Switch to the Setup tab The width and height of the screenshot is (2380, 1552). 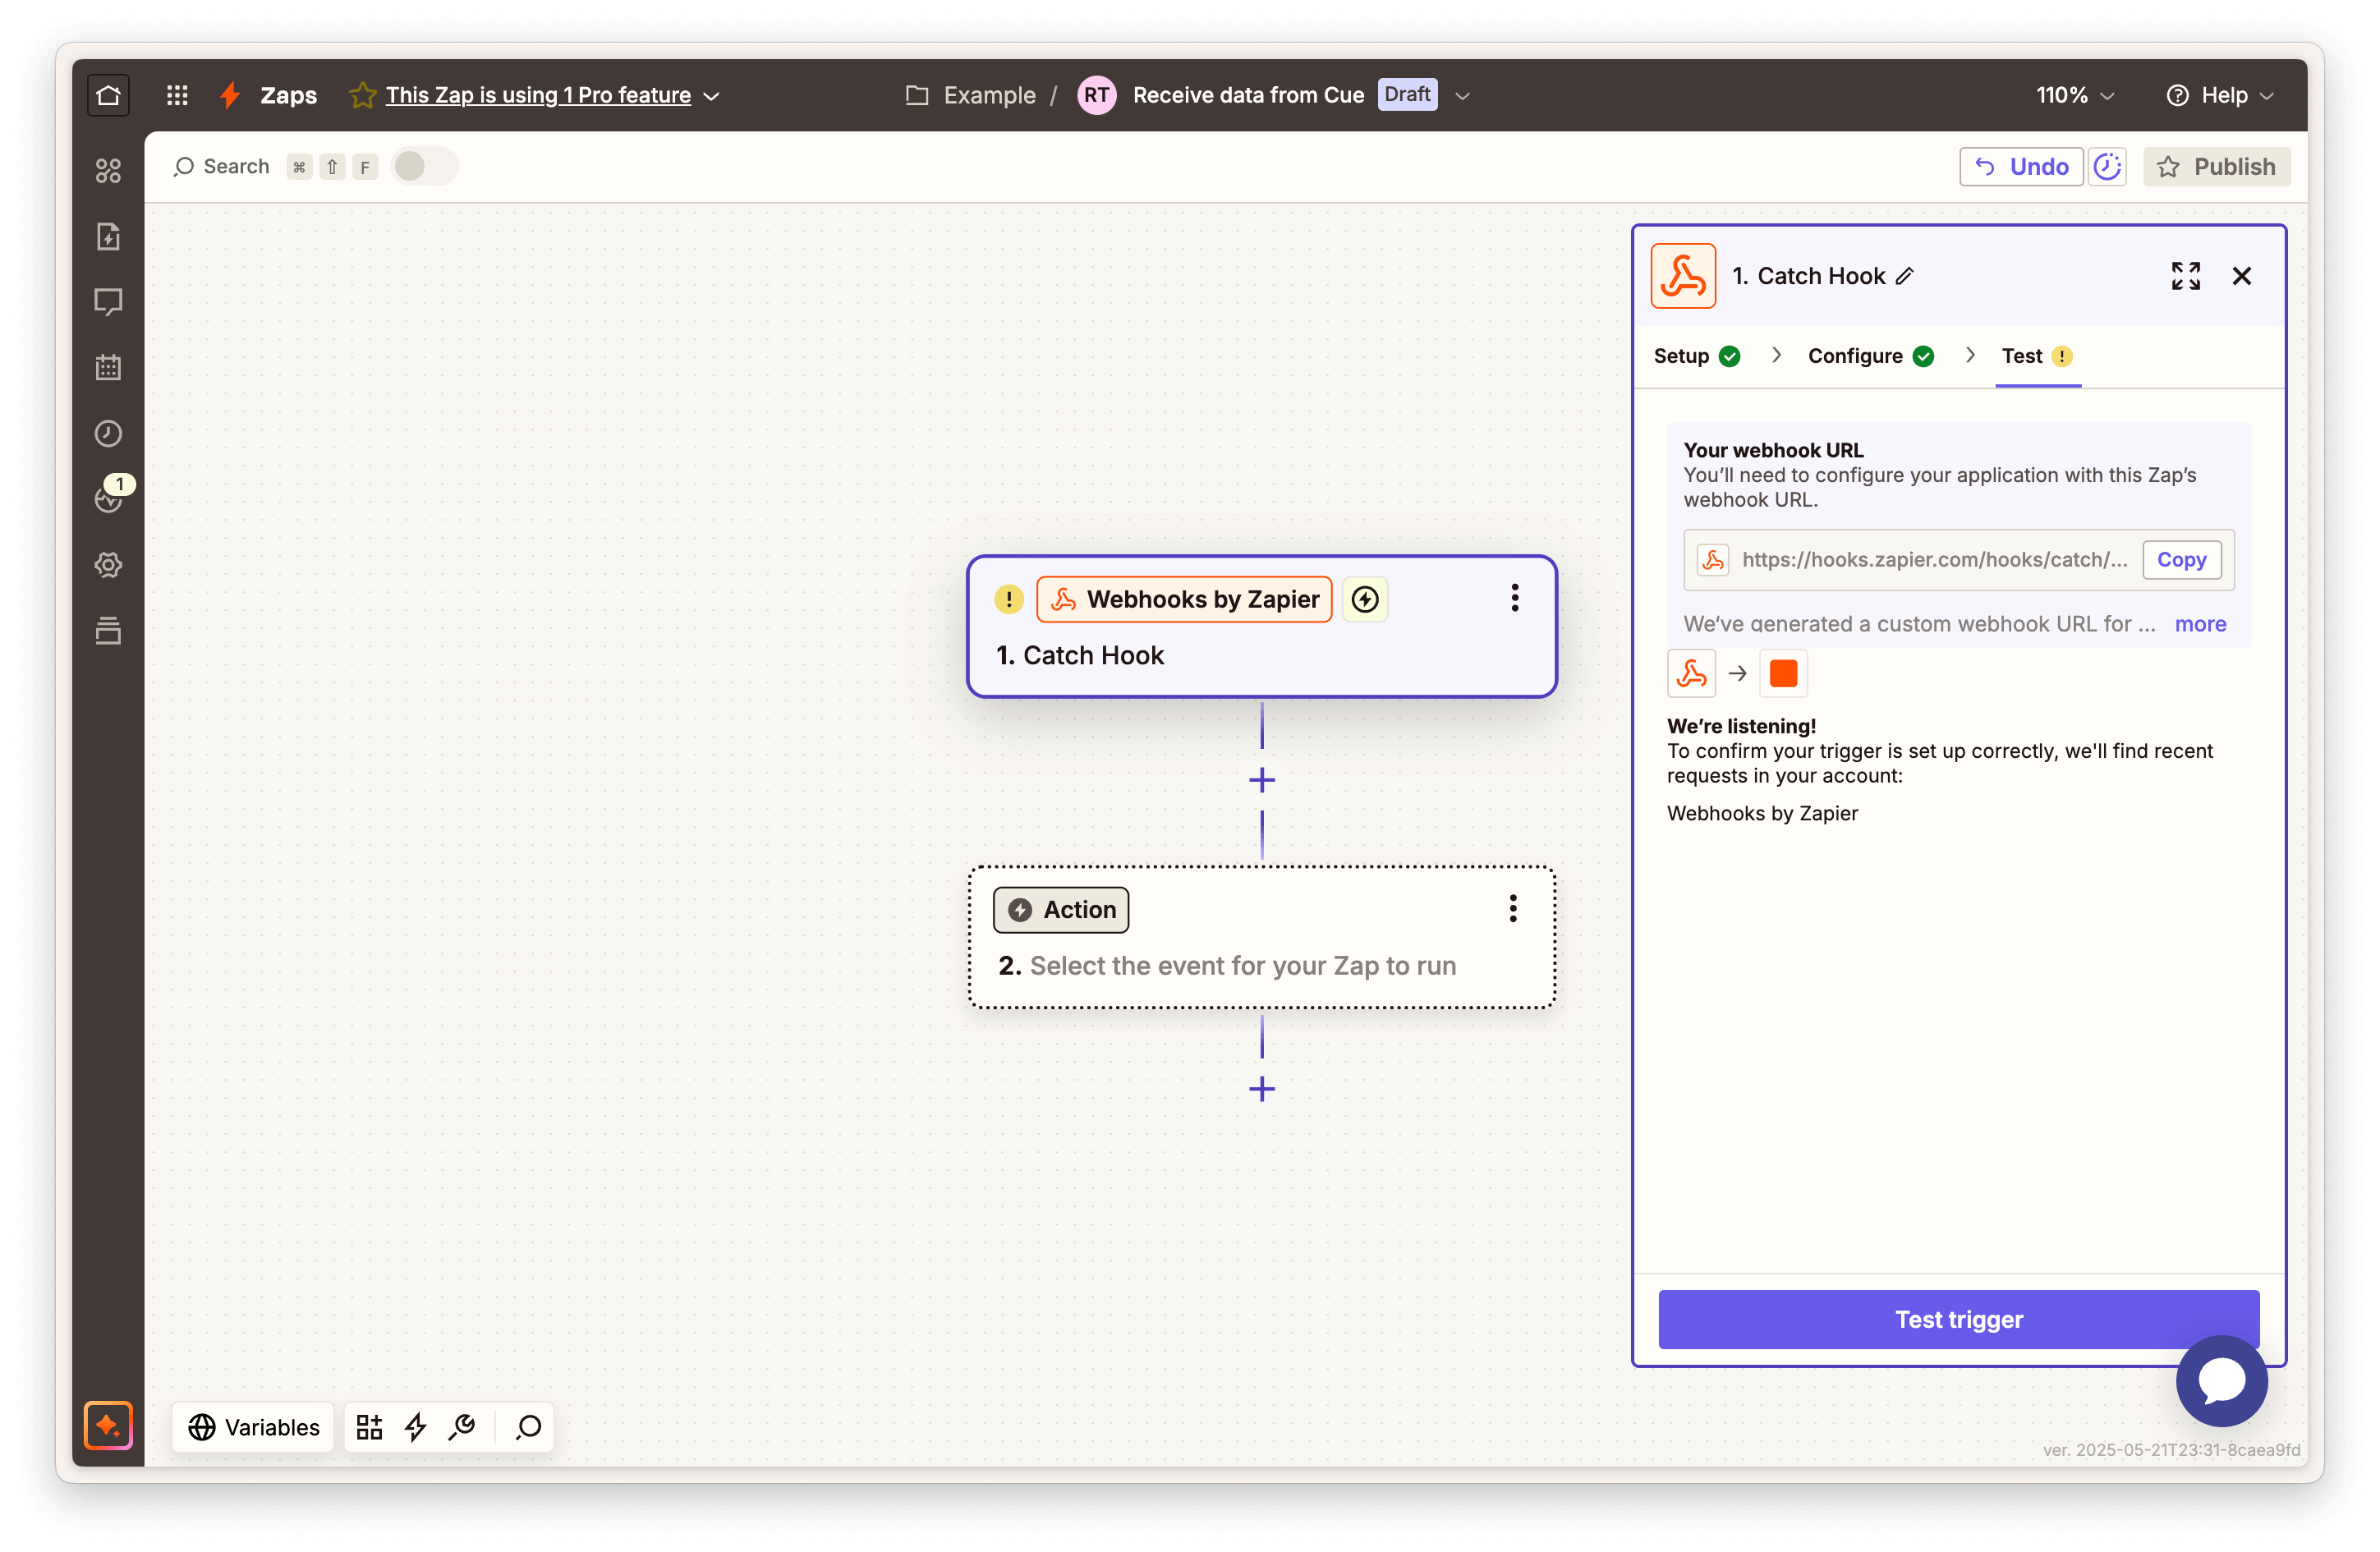pyautogui.click(x=1697, y=356)
